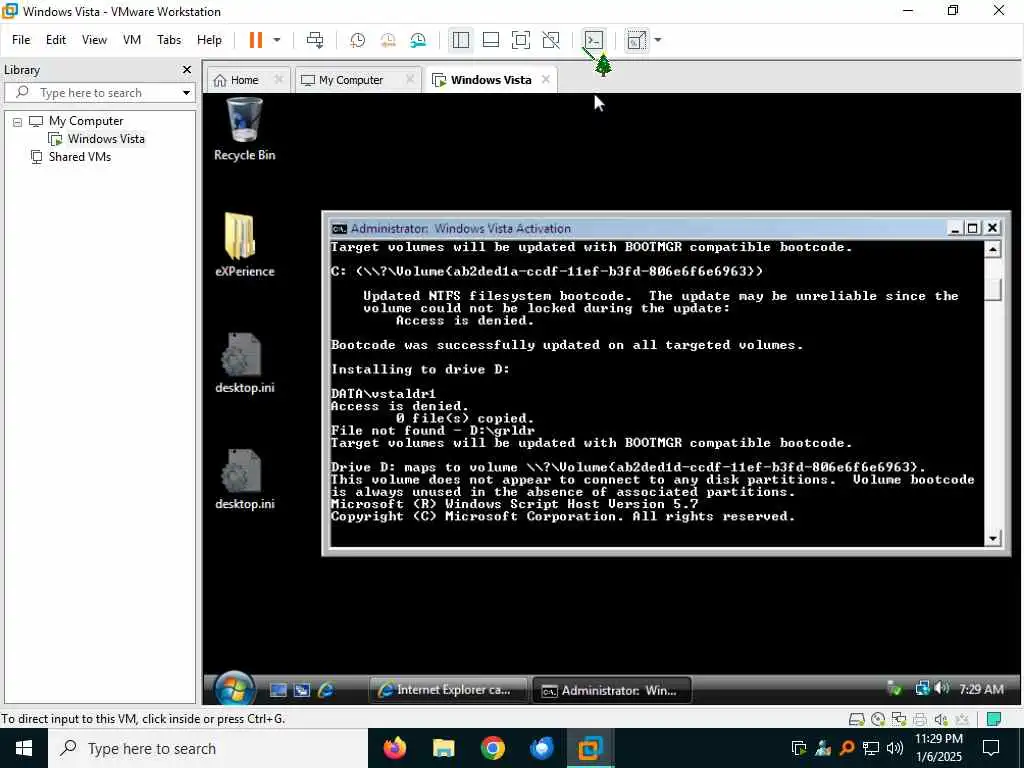1024x768 pixels.
Task: Click the Vista volume tray icon
Action: click(941, 688)
